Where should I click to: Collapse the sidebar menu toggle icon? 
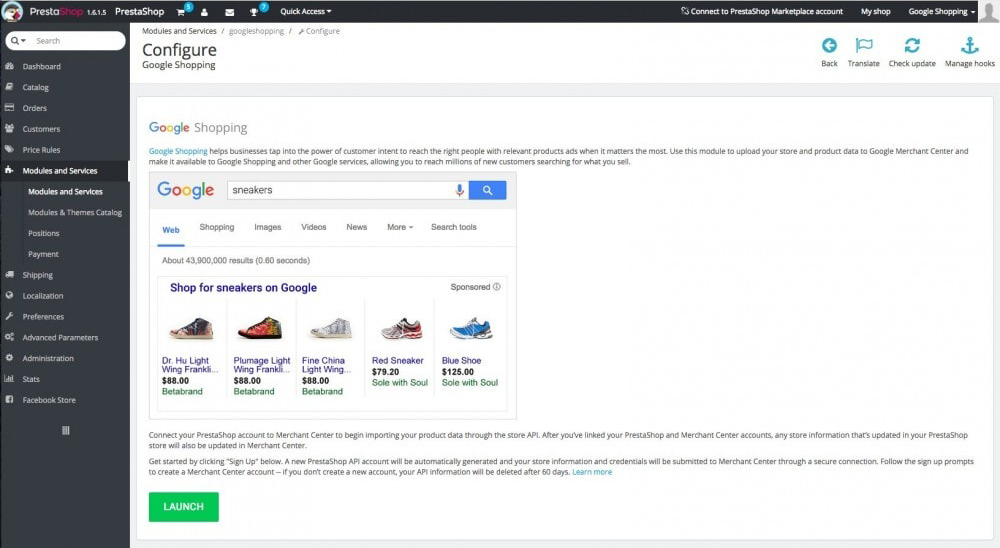65,431
